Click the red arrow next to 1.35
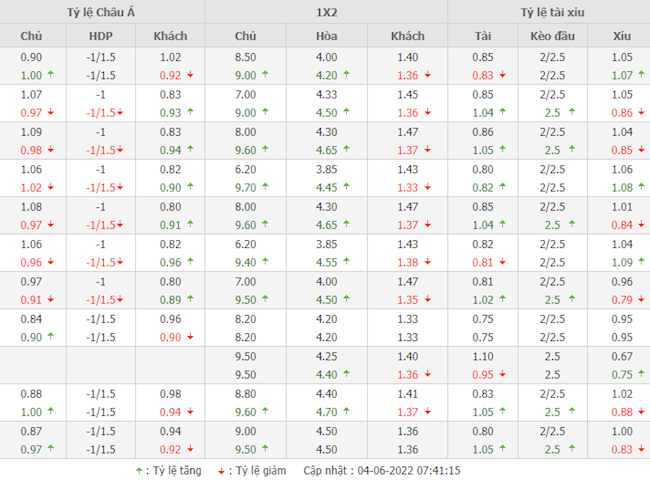 (x=425, y=299)
